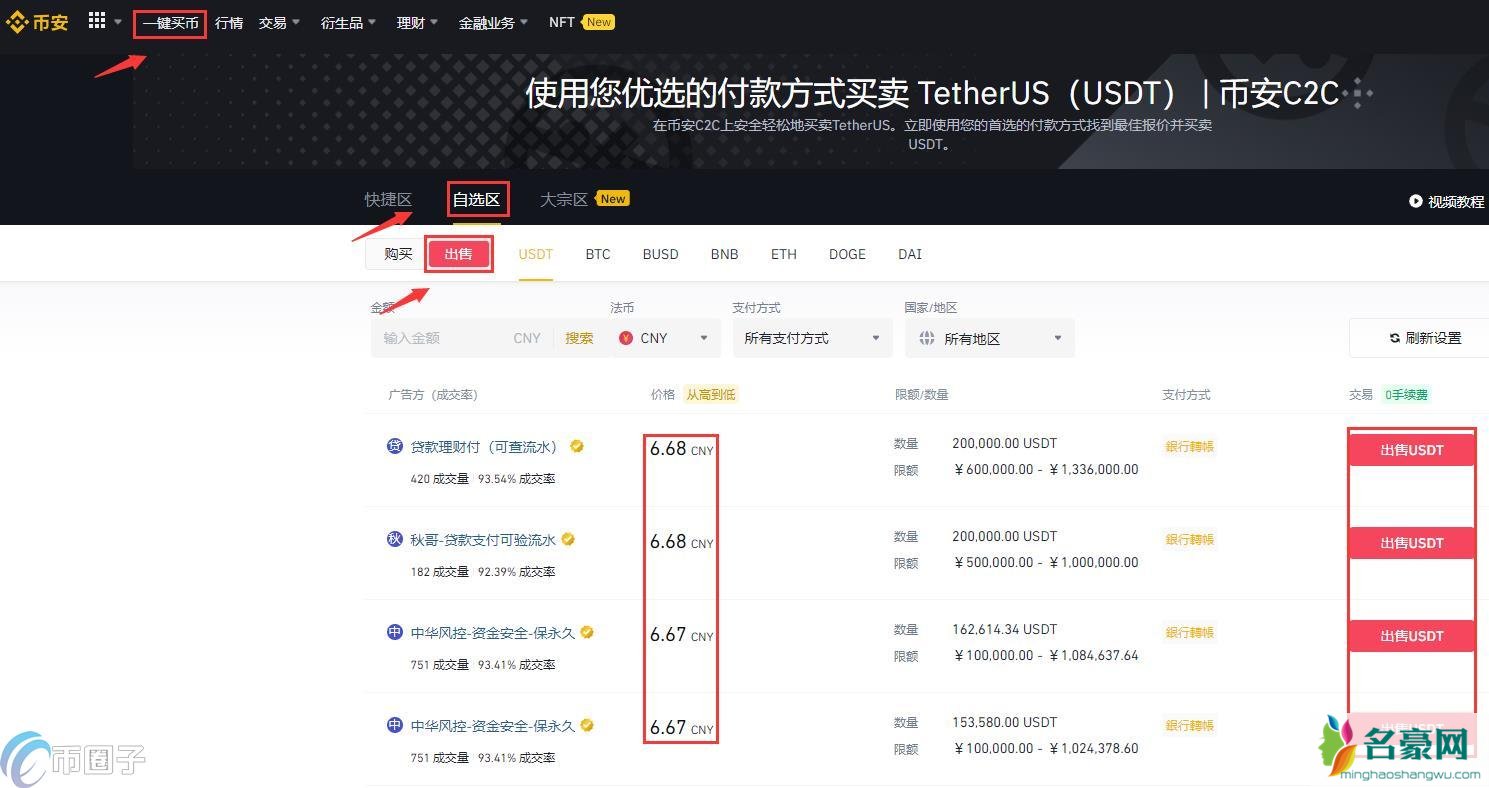
Task: Click the limit ￥500,000.00 - ￥1,000,000.00
Action: (1046, 562)
